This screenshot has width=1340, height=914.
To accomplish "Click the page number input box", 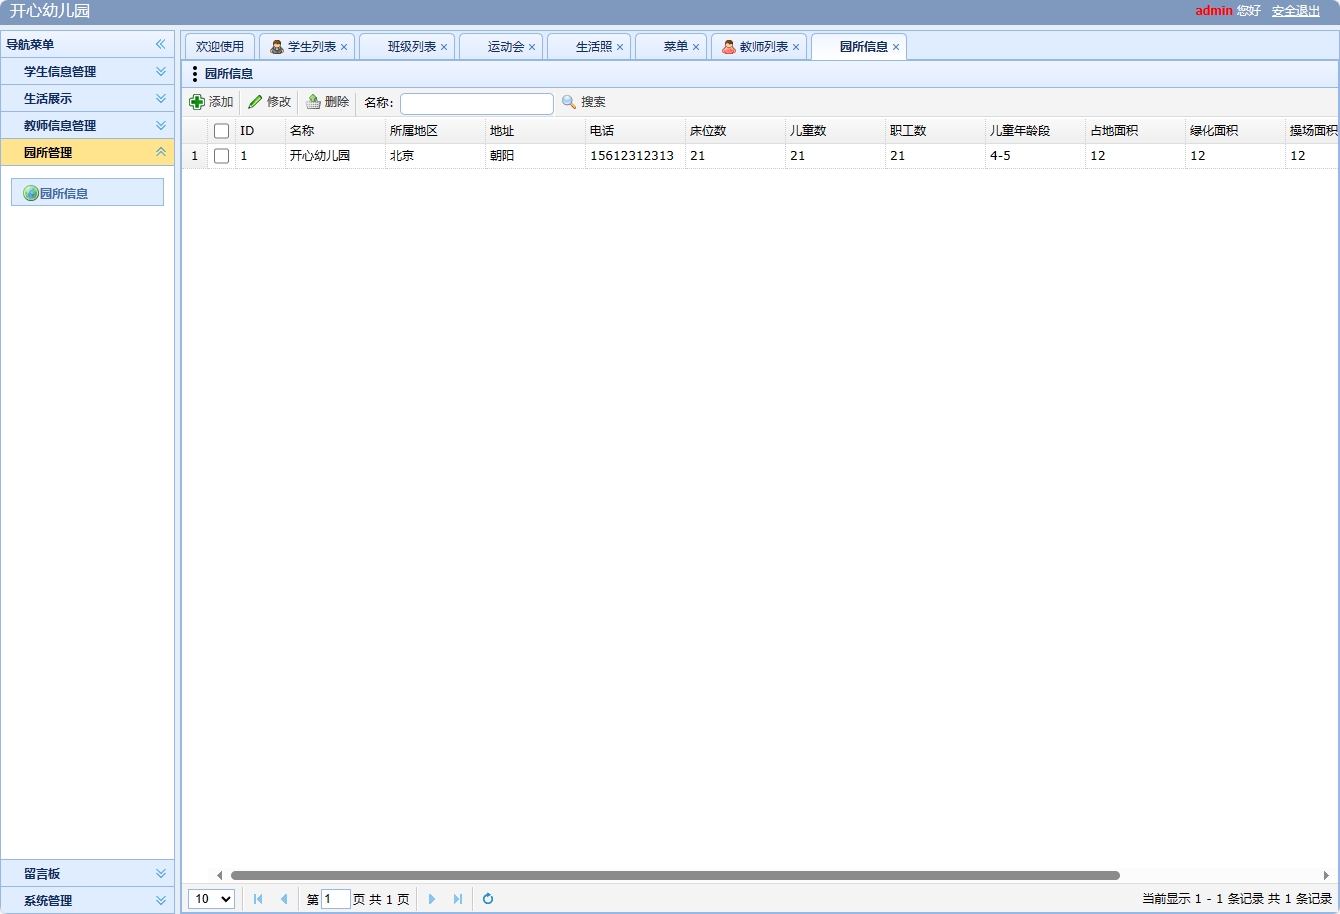I will pos(336,899).
